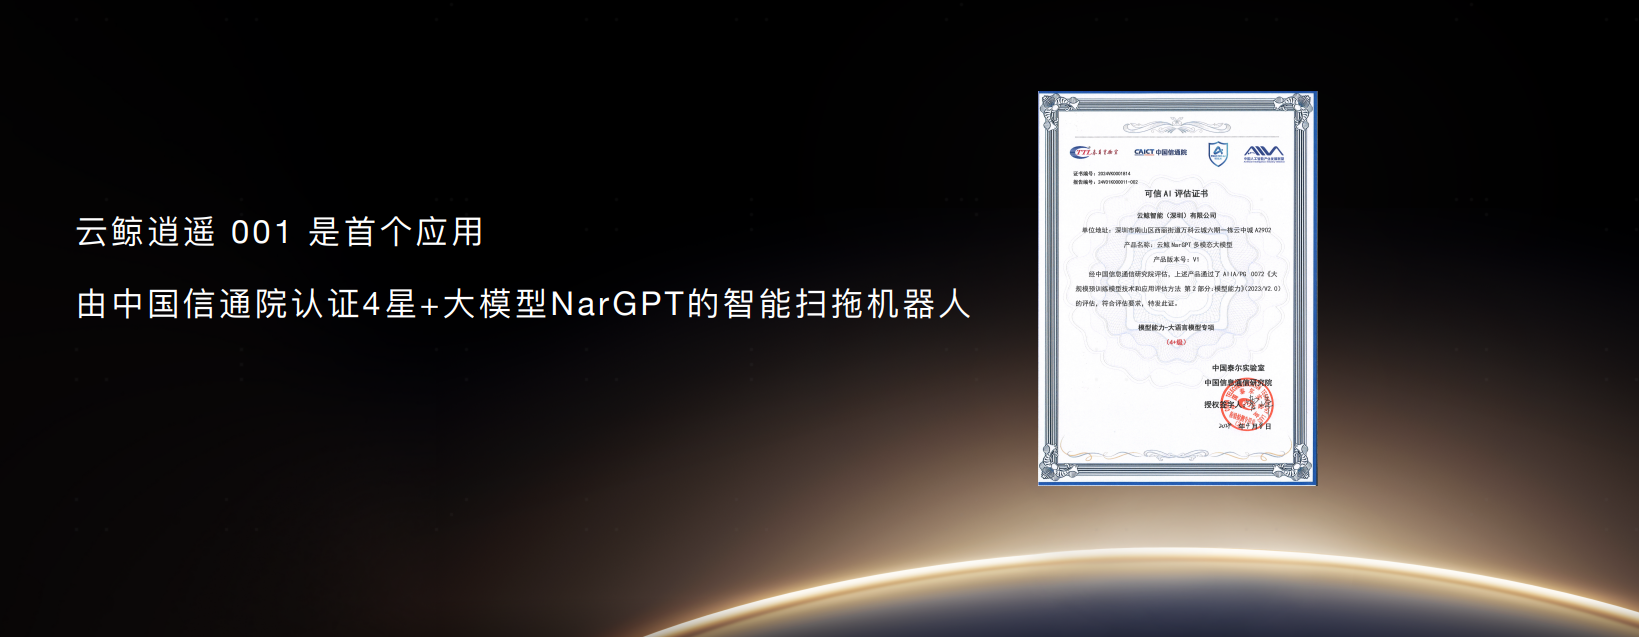This screenshot has width=1639, height=637.
Task: Click the product name line on certificate
Action: (x=1177, y=244)
